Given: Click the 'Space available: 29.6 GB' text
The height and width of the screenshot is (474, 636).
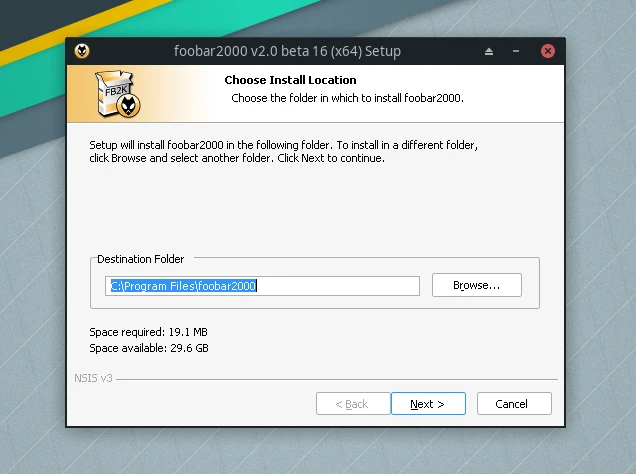Looking at the screenshot, I should (x=149, y=348).
